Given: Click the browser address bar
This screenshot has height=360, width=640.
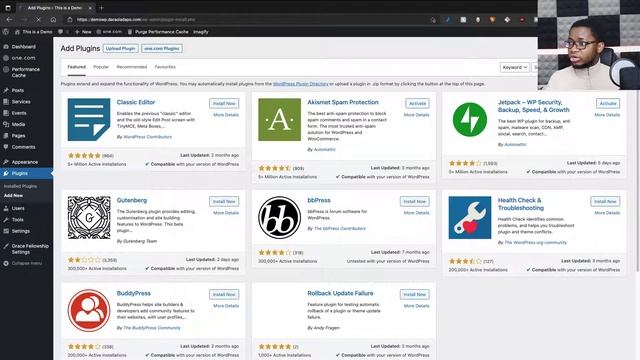Looking at the screenshot, I should 245,20.
